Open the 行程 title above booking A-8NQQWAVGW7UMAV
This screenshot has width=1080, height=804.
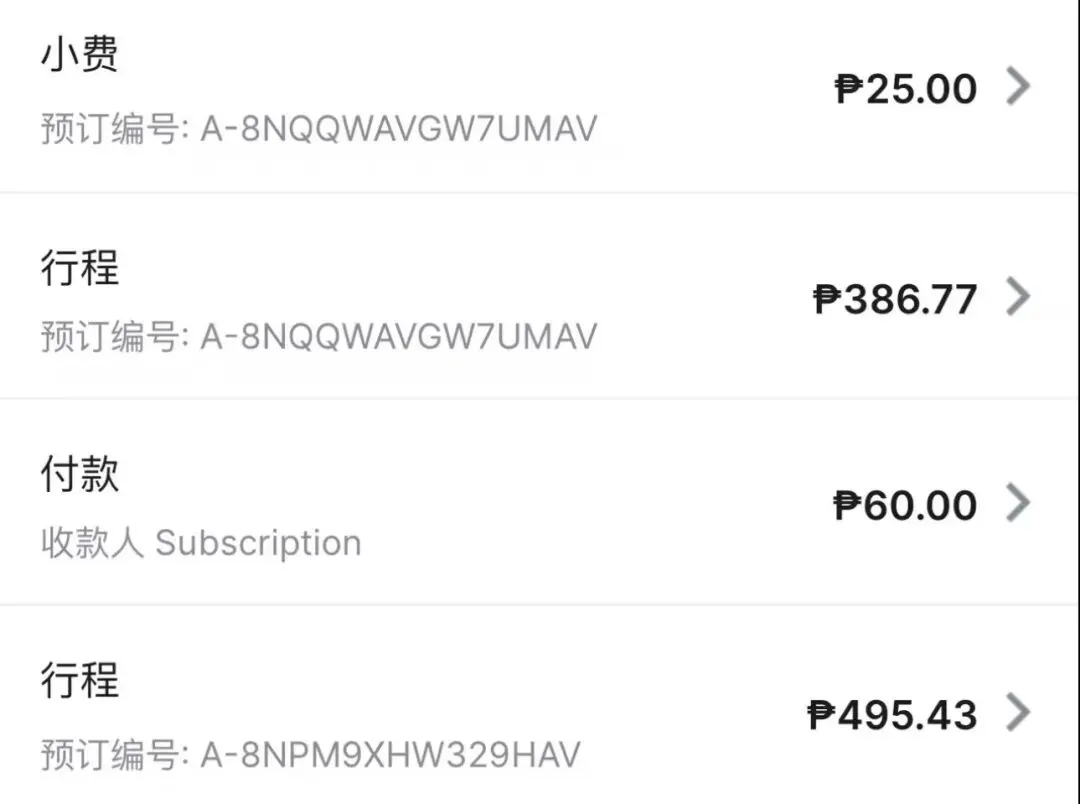coord(80,267)
